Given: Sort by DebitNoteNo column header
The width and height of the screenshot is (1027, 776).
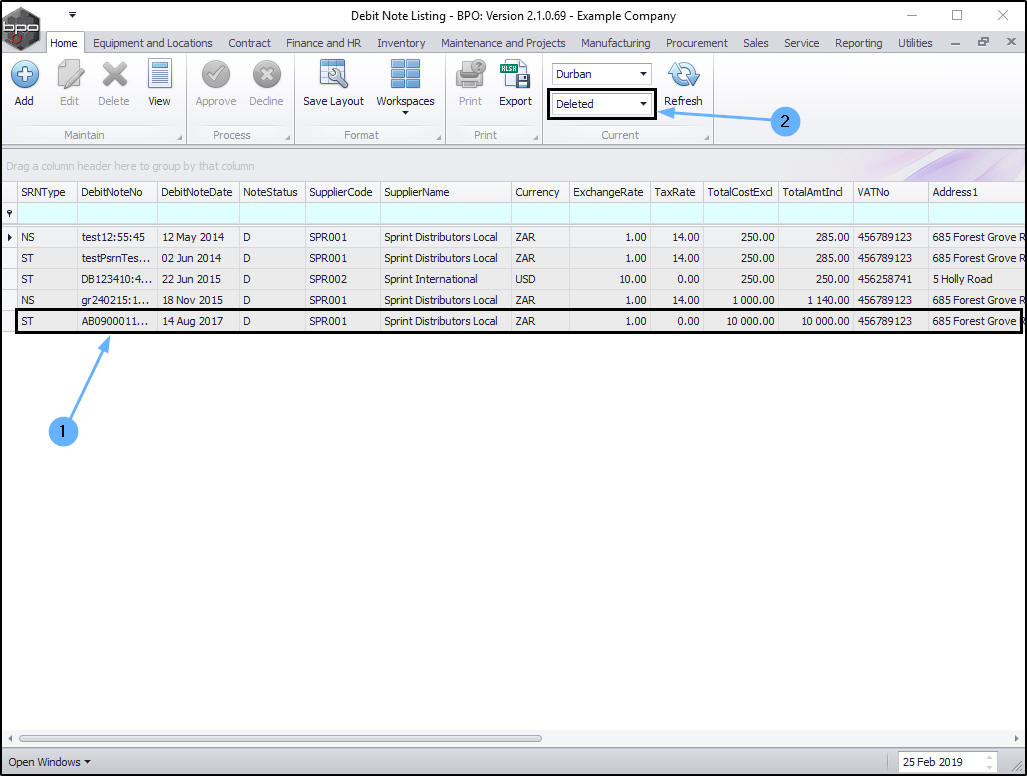Looking at the screenshot, I should point(117,193).
